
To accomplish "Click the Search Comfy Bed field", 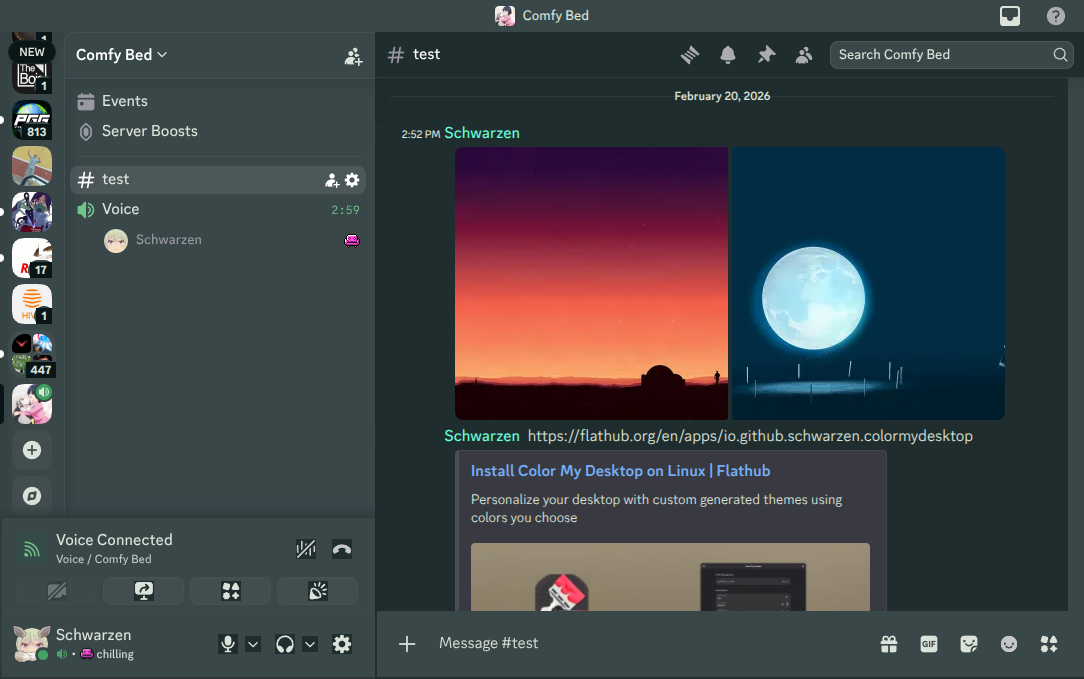I will tap(951, 55).
